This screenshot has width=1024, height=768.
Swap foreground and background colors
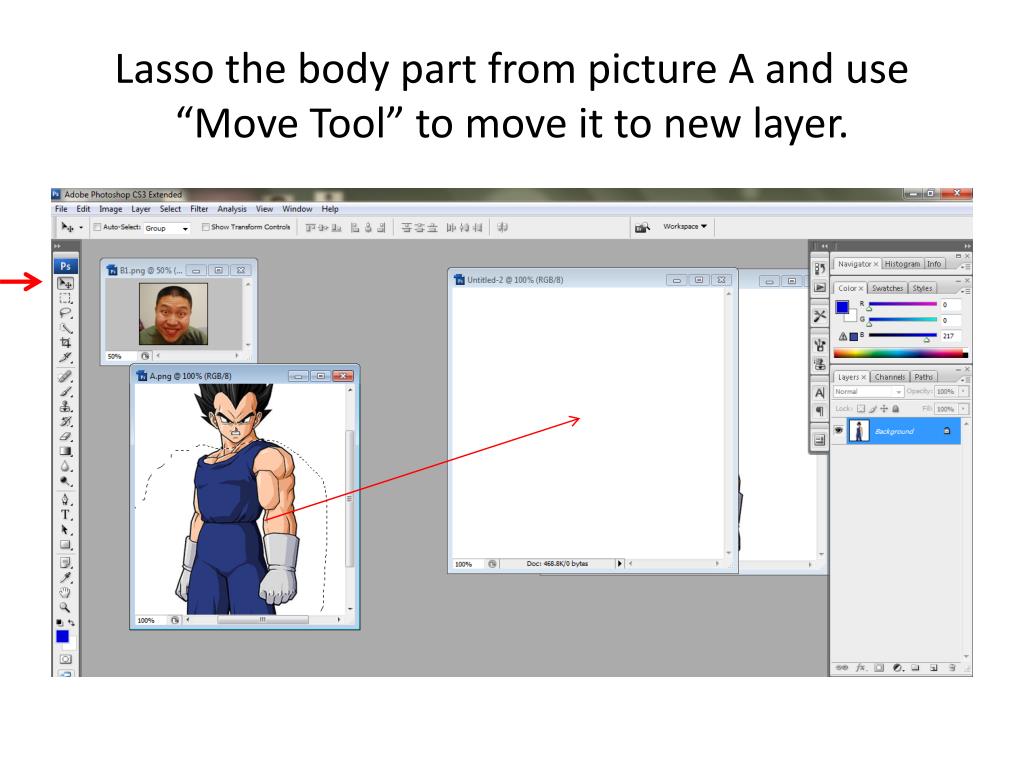(71, 622)
